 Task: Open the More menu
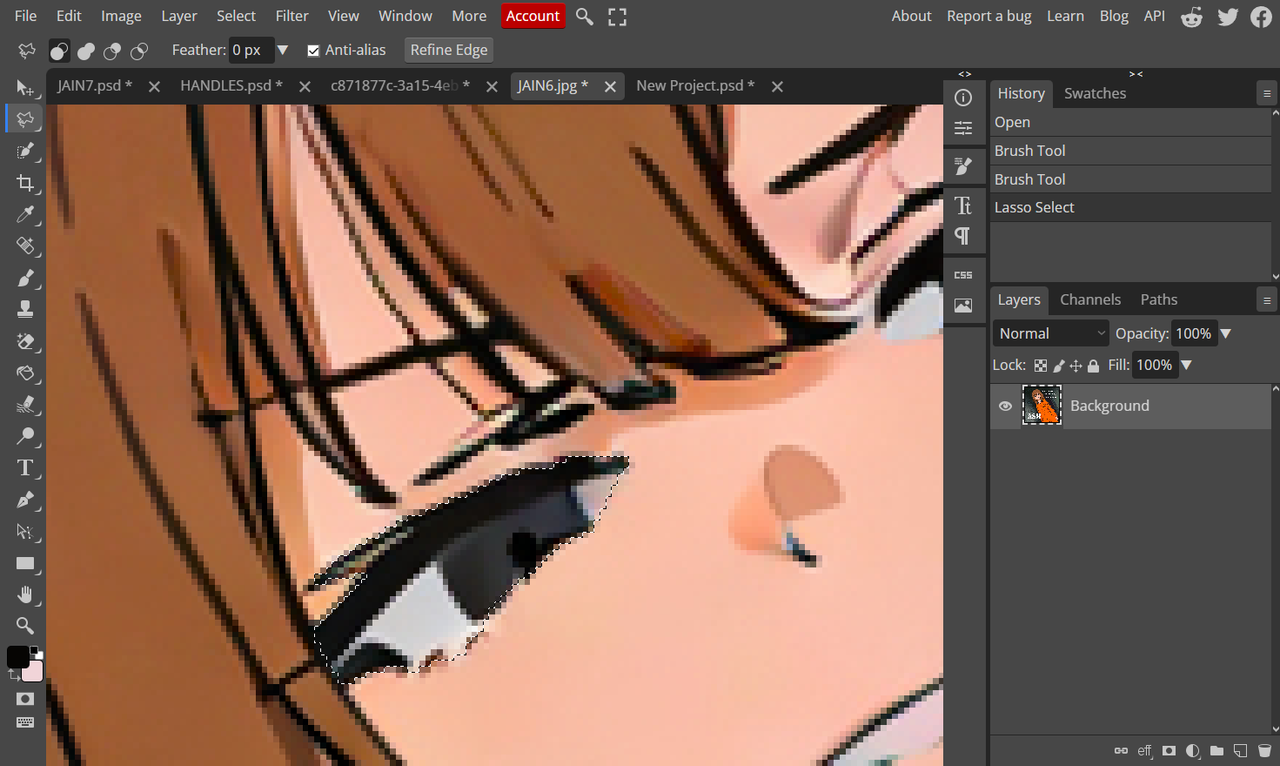click(x=469, y=16)
